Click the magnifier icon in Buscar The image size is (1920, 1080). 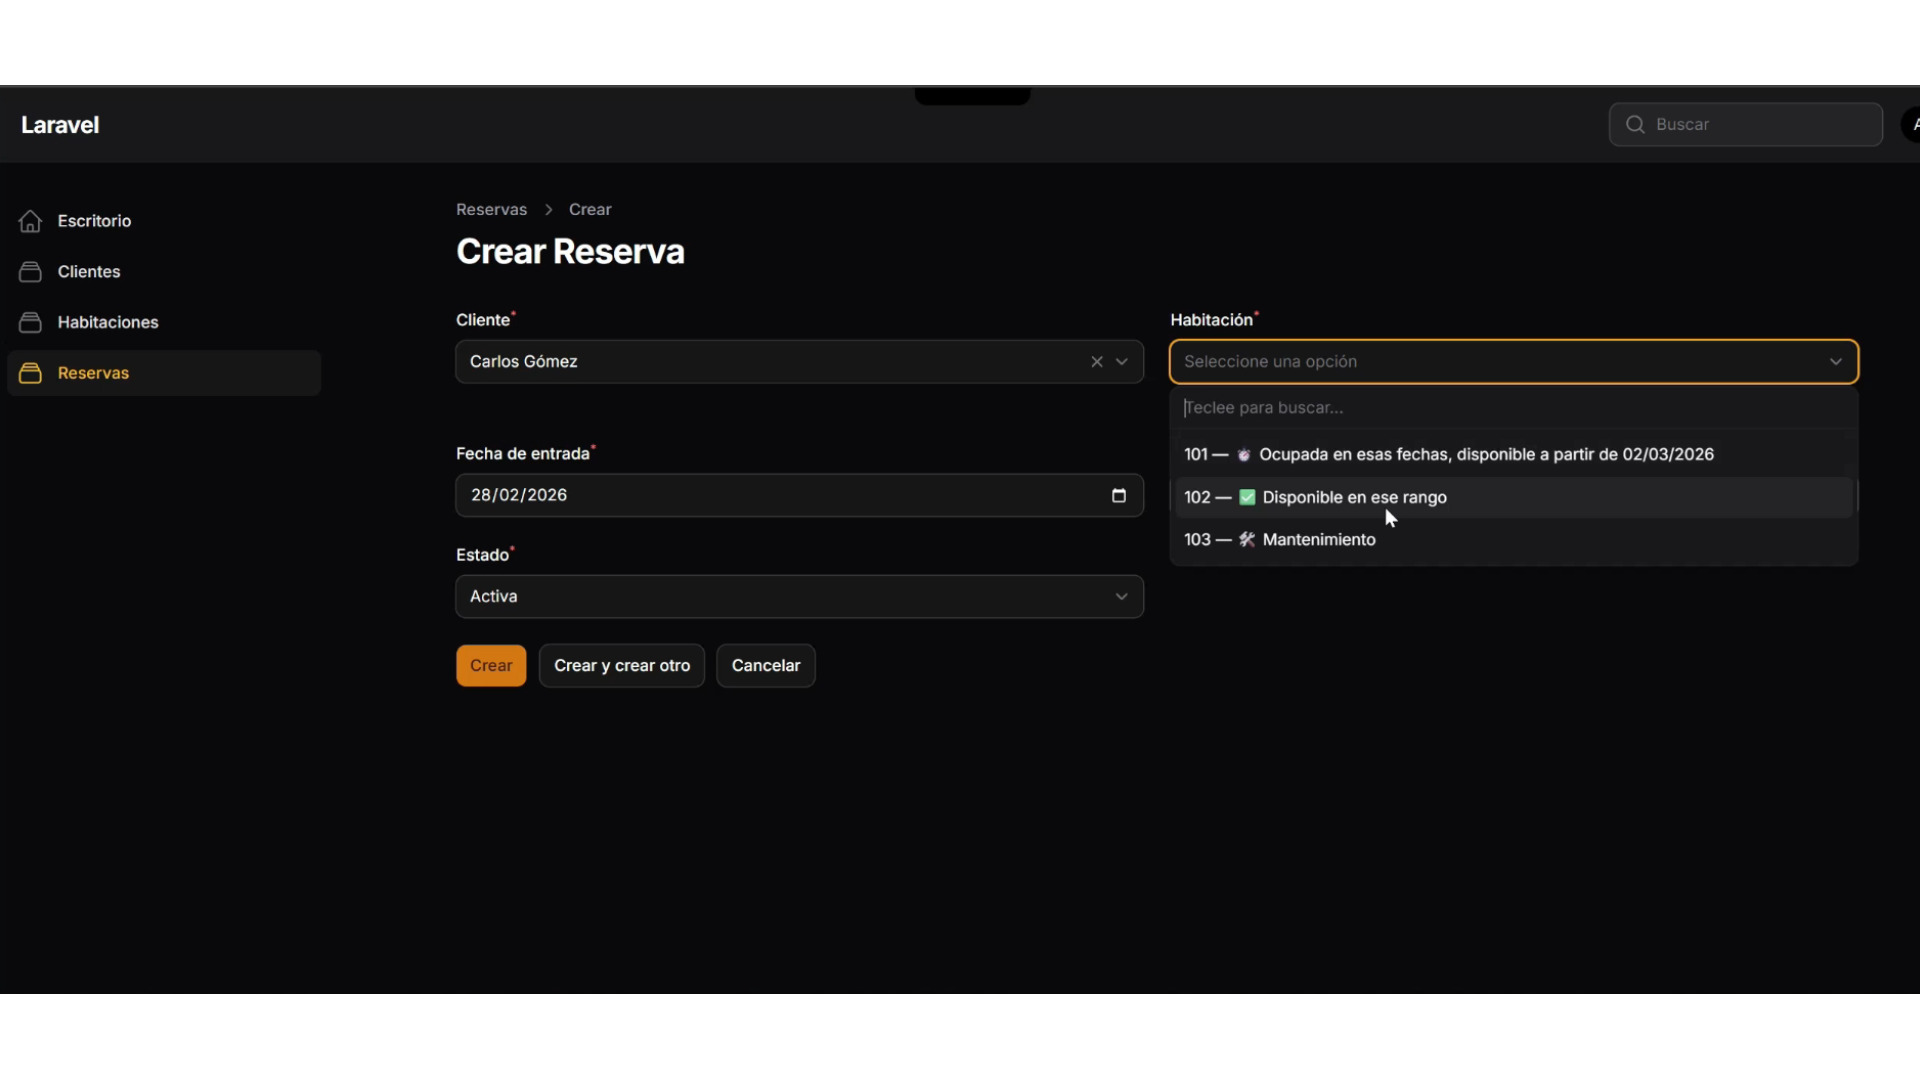(1635, 125)
